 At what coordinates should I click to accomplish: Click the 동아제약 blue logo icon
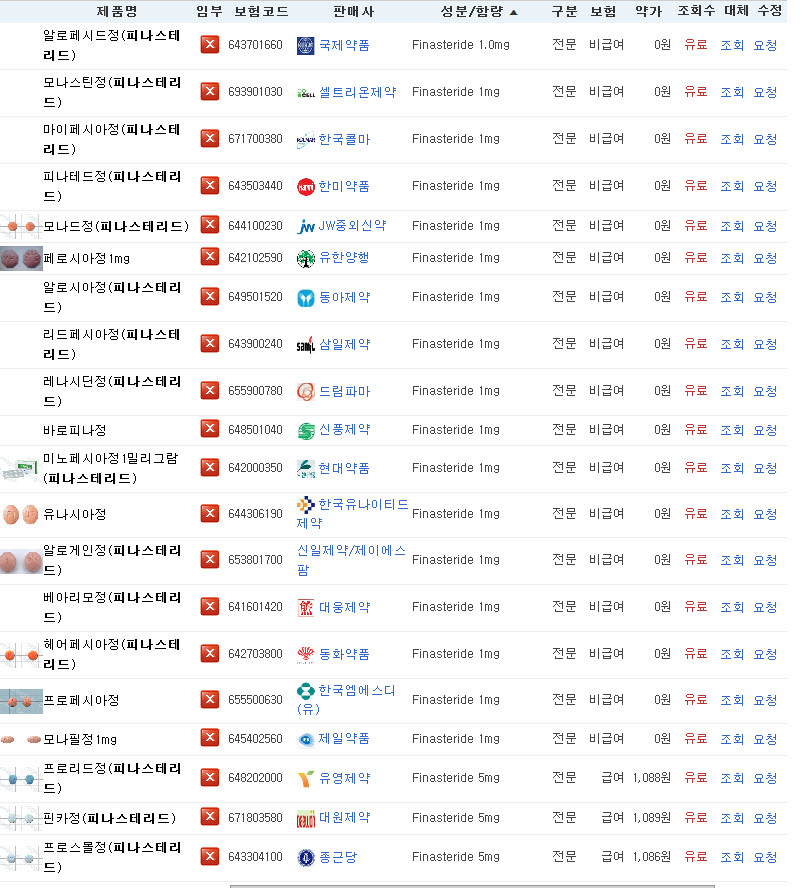[306, 298]
